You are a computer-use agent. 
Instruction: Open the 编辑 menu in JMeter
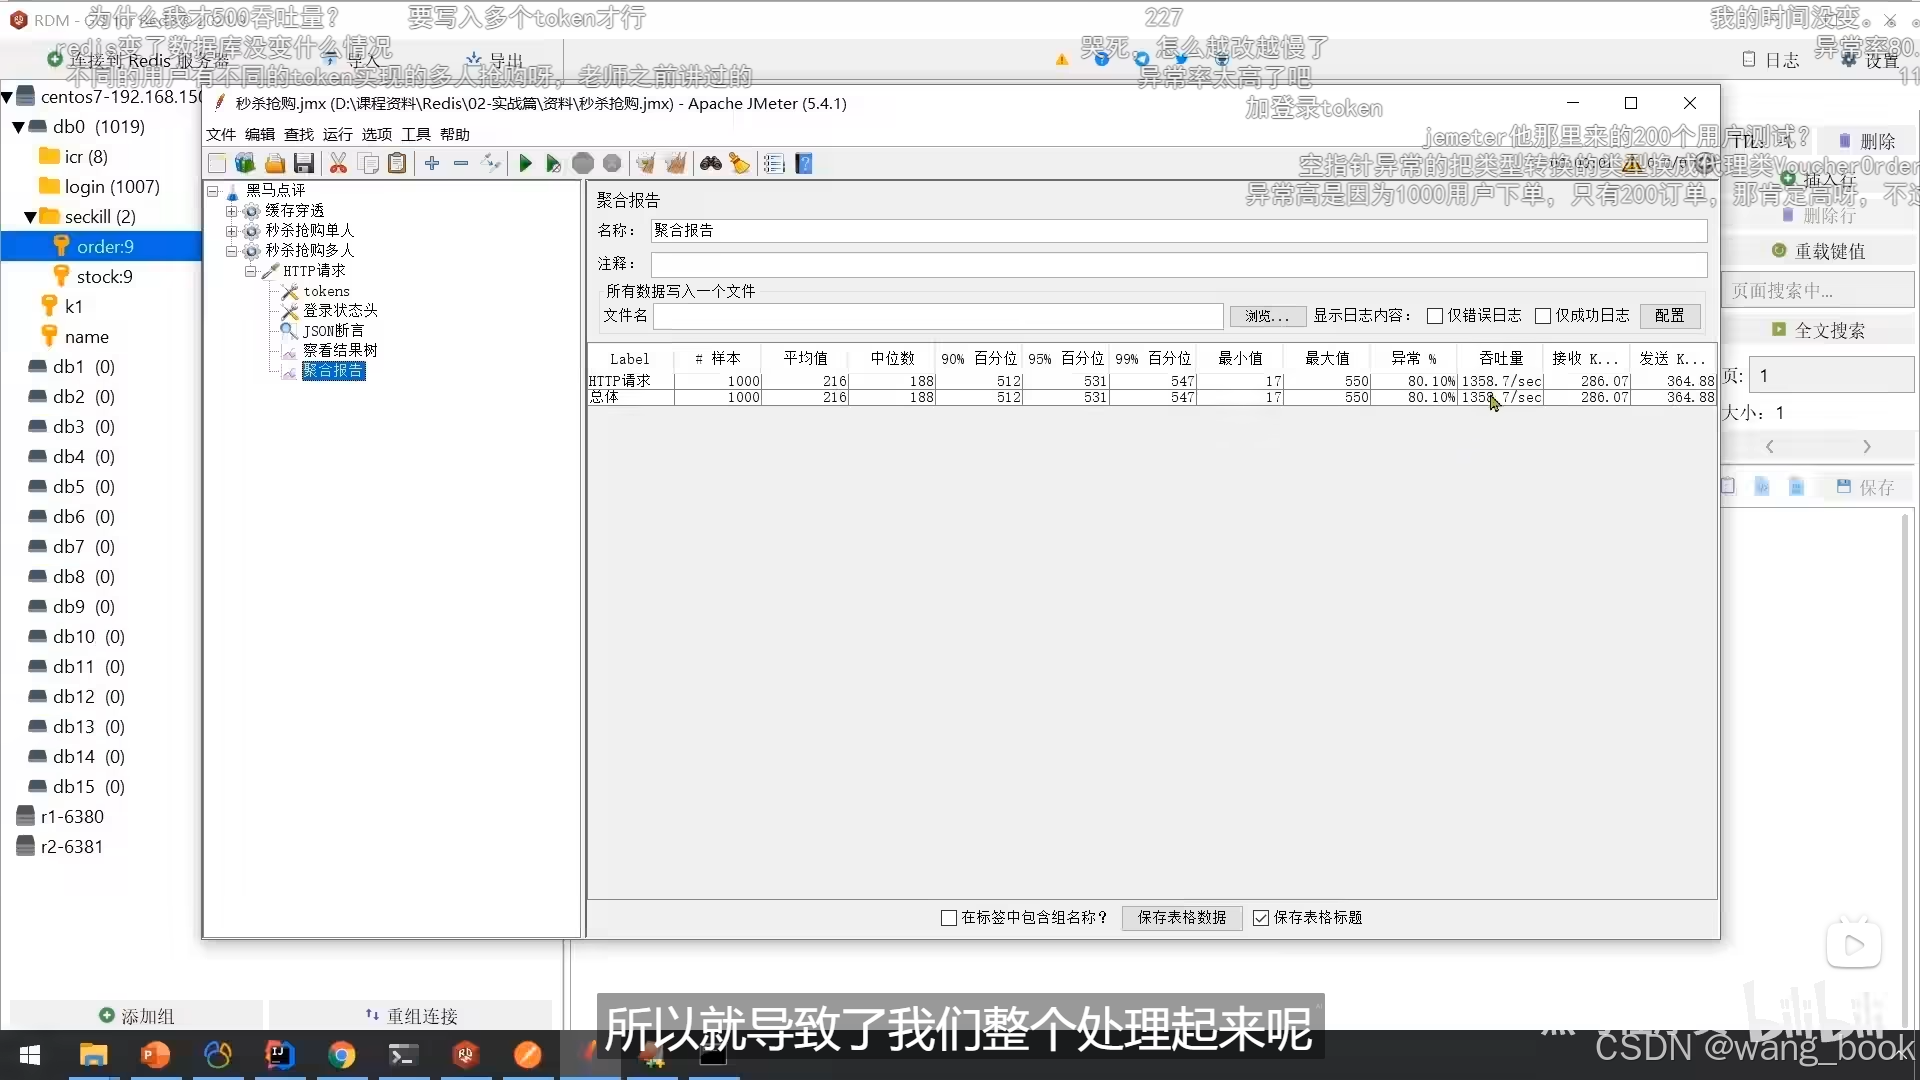point(260,134)
